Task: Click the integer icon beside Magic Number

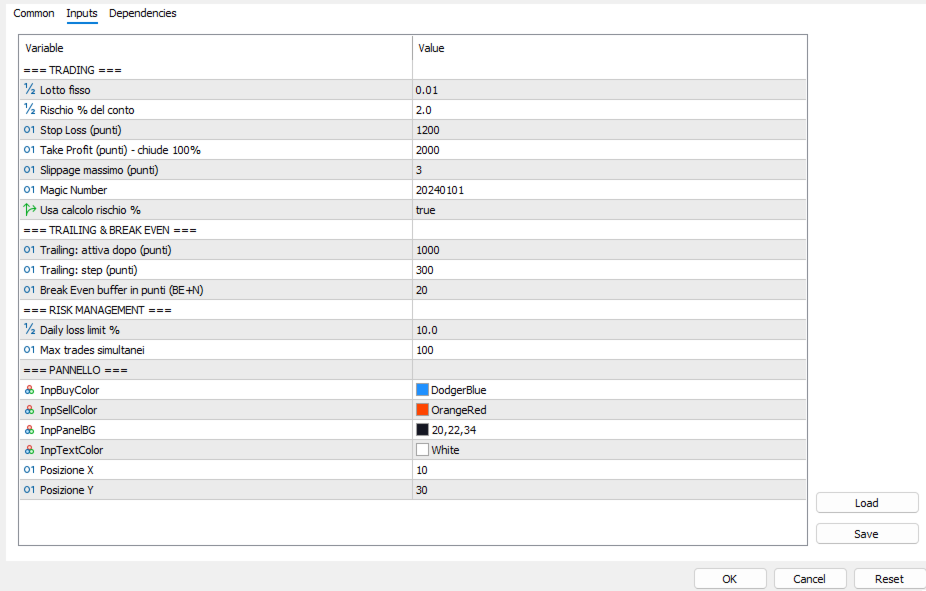Action: coord(29,190)
